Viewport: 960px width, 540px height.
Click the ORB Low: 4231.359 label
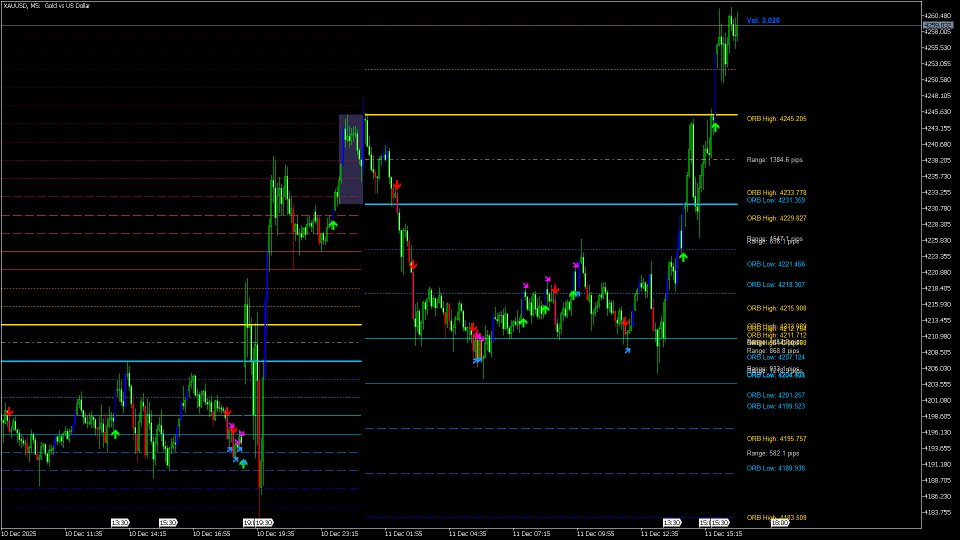pos(776,200)
